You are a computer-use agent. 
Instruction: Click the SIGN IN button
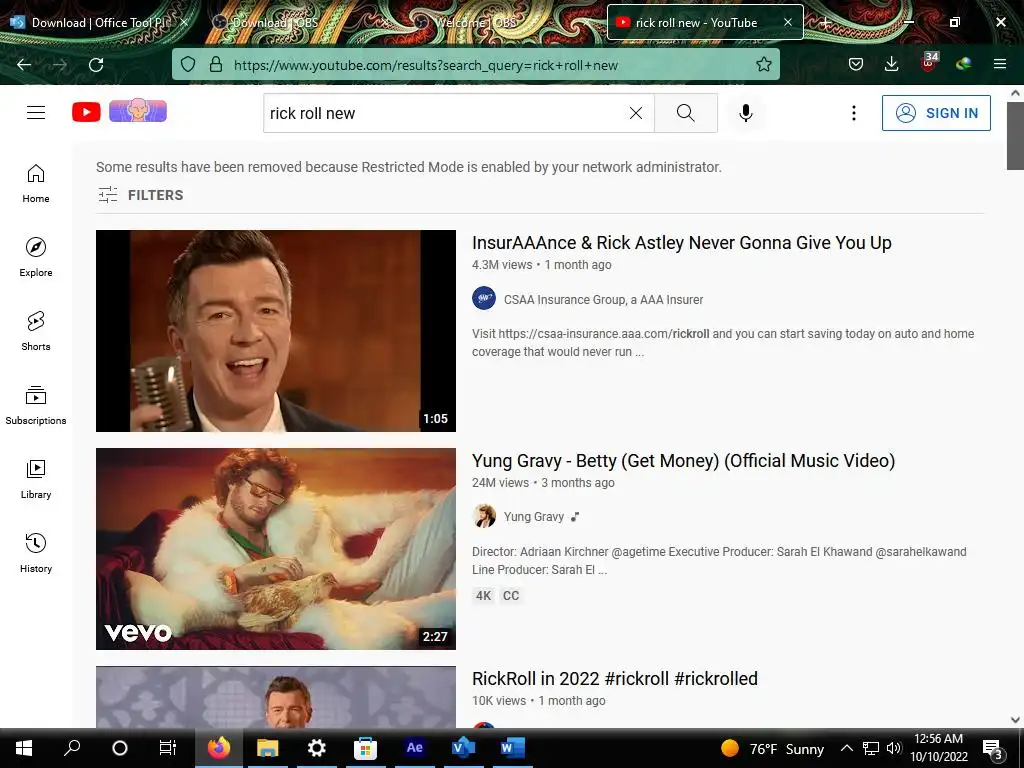936,113
